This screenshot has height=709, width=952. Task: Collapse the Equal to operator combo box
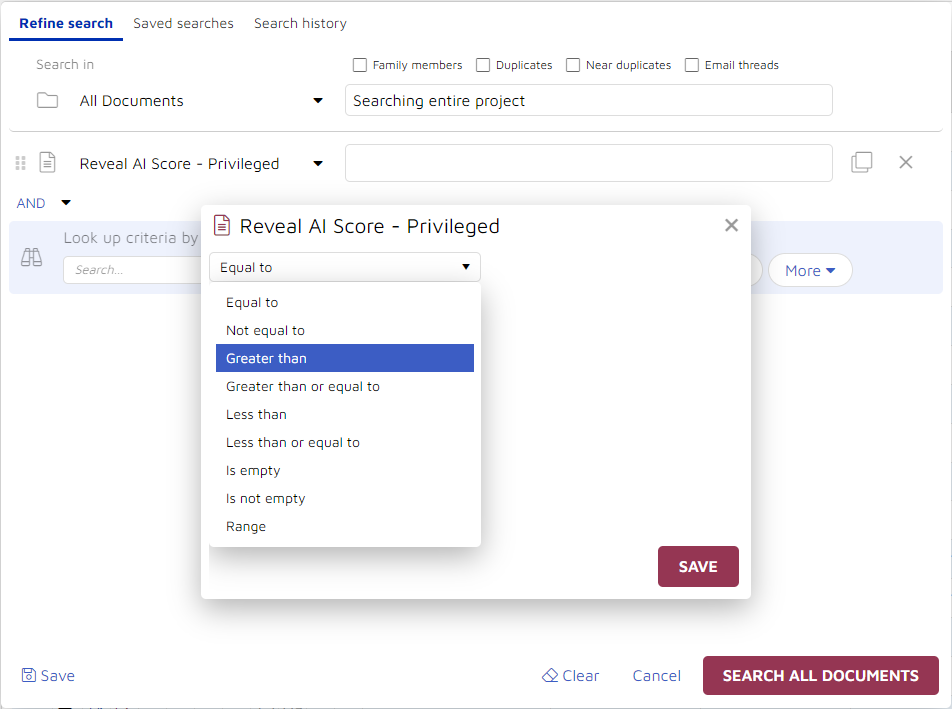point(345,267)
